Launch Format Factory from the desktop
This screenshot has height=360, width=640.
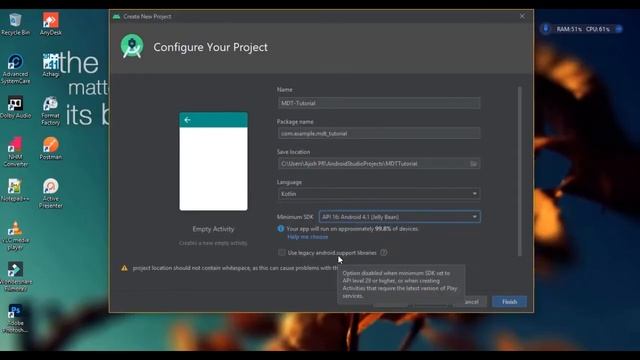coord(51,111)
